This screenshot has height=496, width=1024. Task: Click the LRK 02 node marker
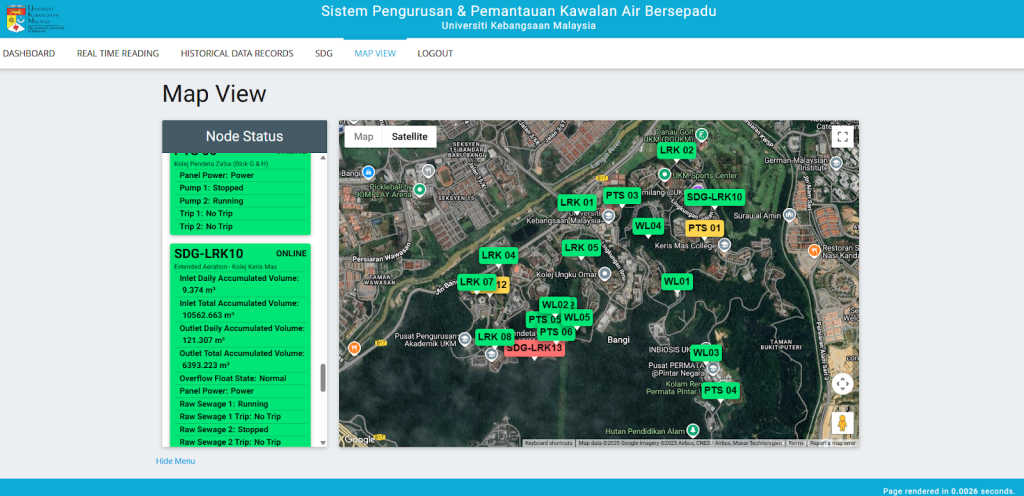tap(677, 150)
